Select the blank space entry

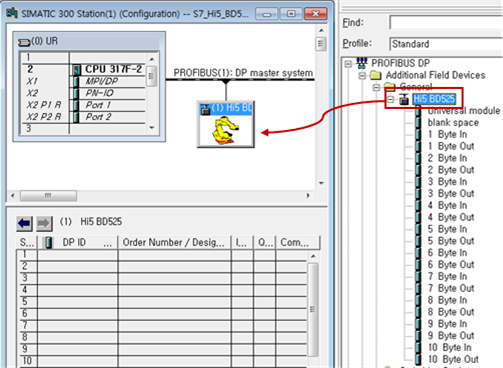point(453,123)
